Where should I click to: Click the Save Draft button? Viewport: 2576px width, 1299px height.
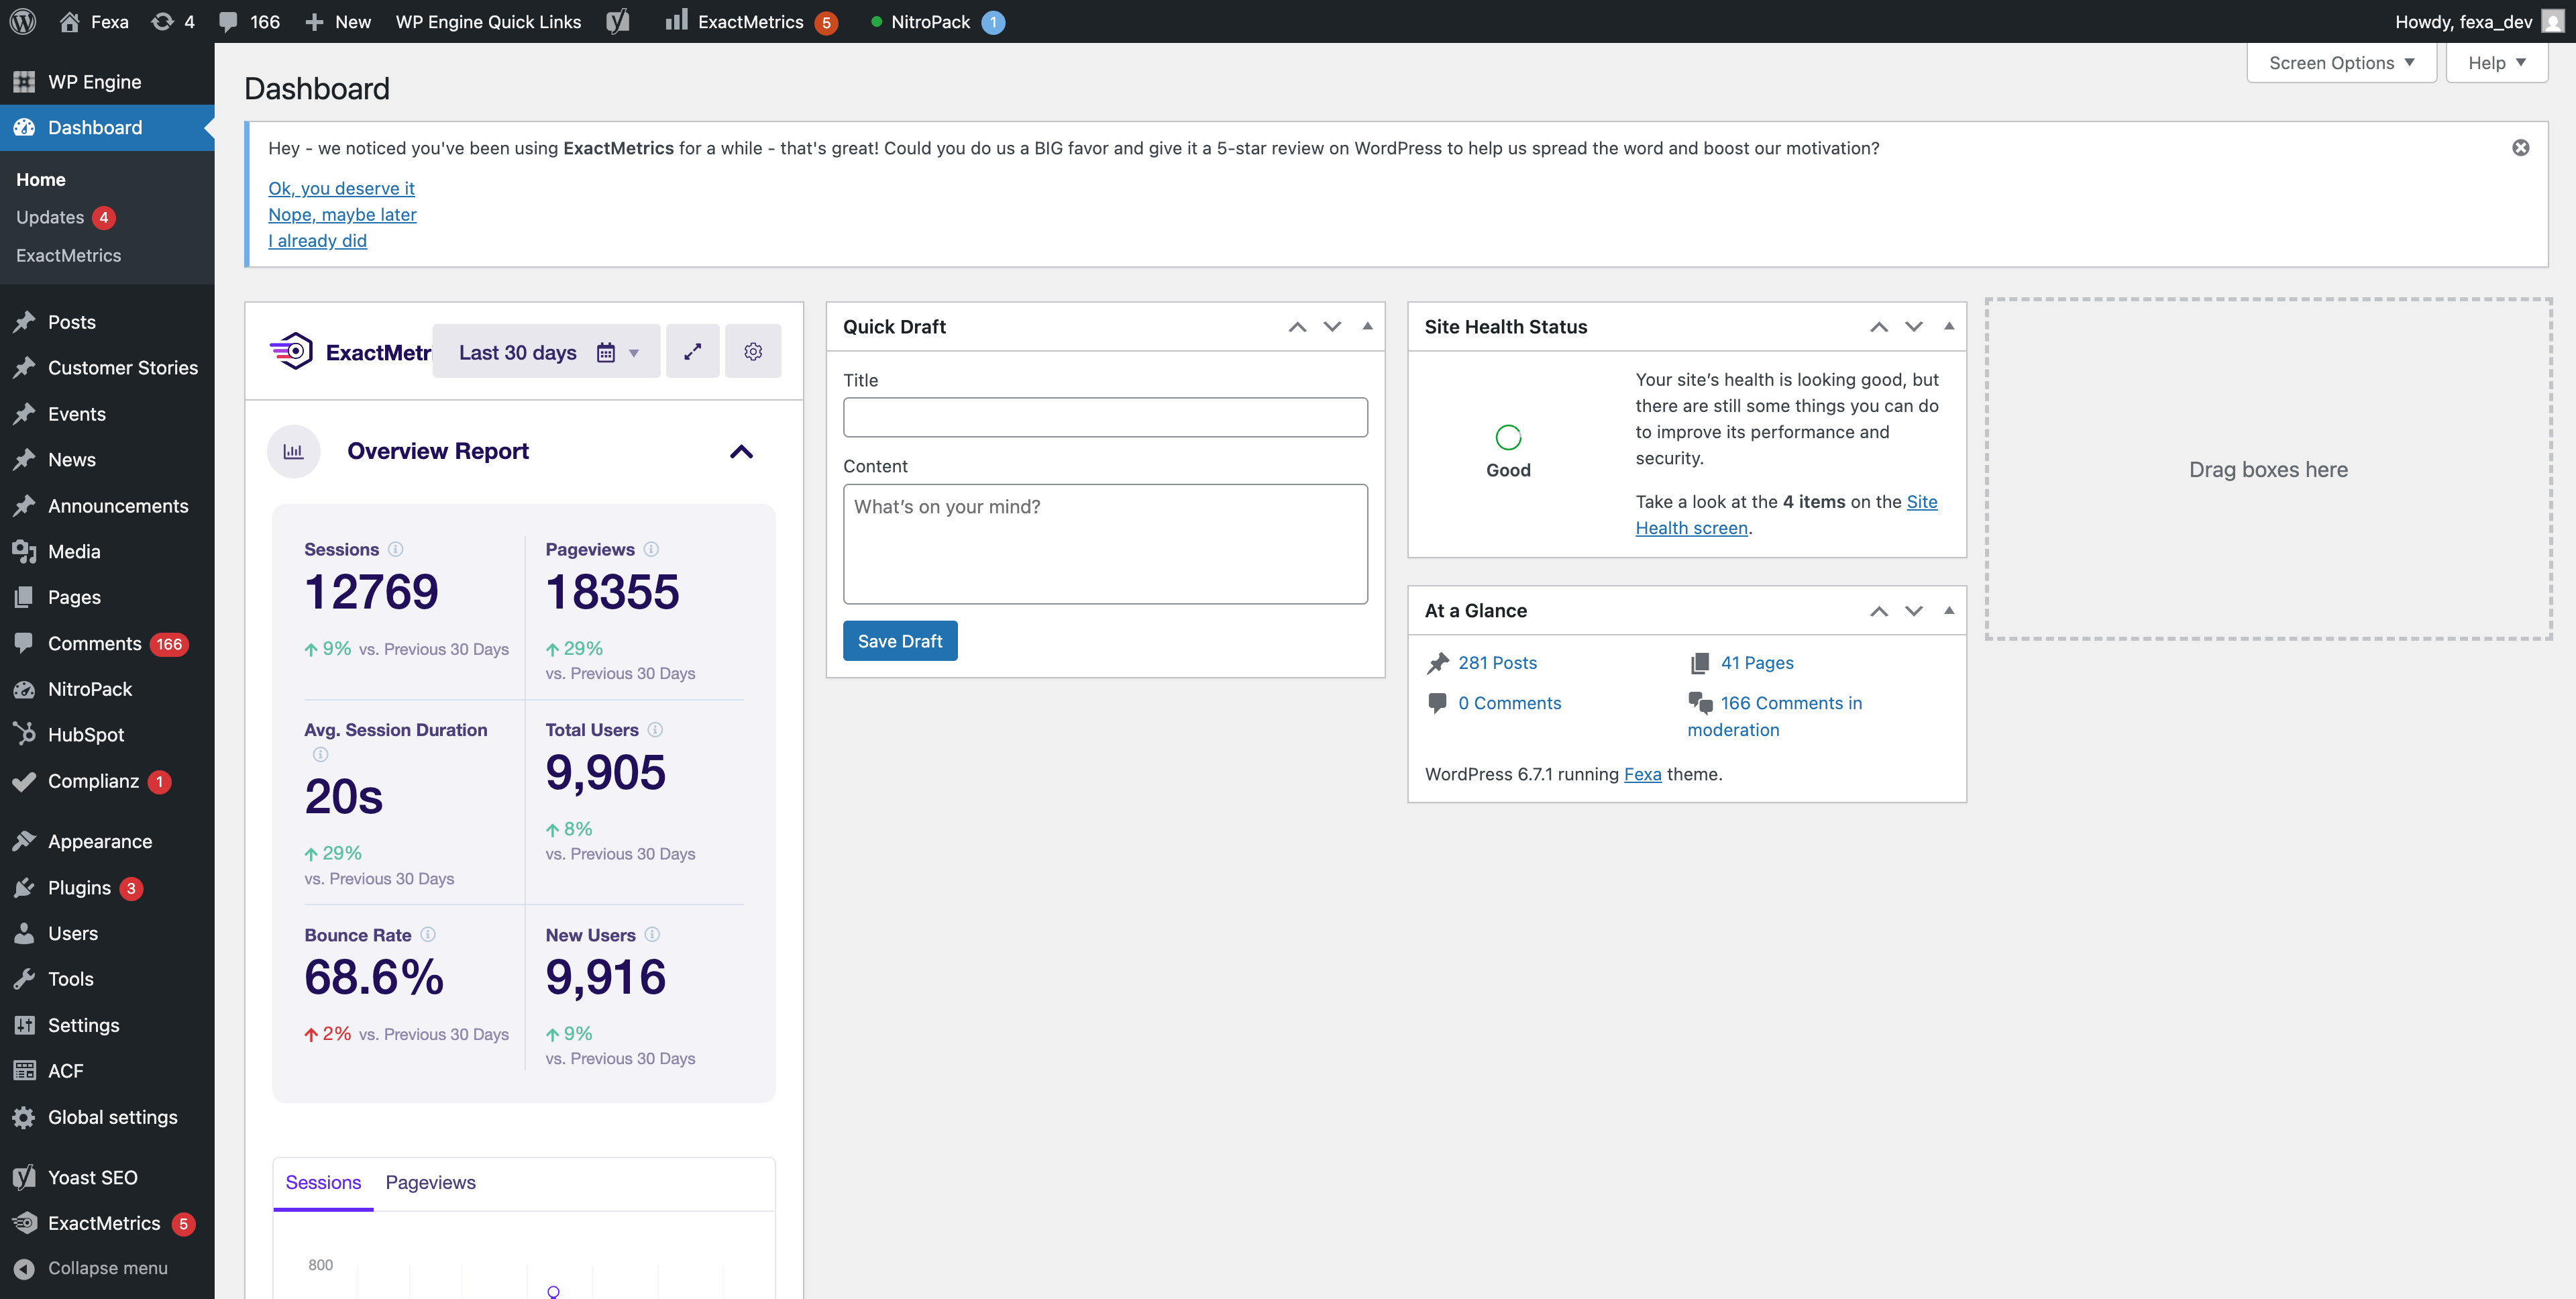(899, 641)
